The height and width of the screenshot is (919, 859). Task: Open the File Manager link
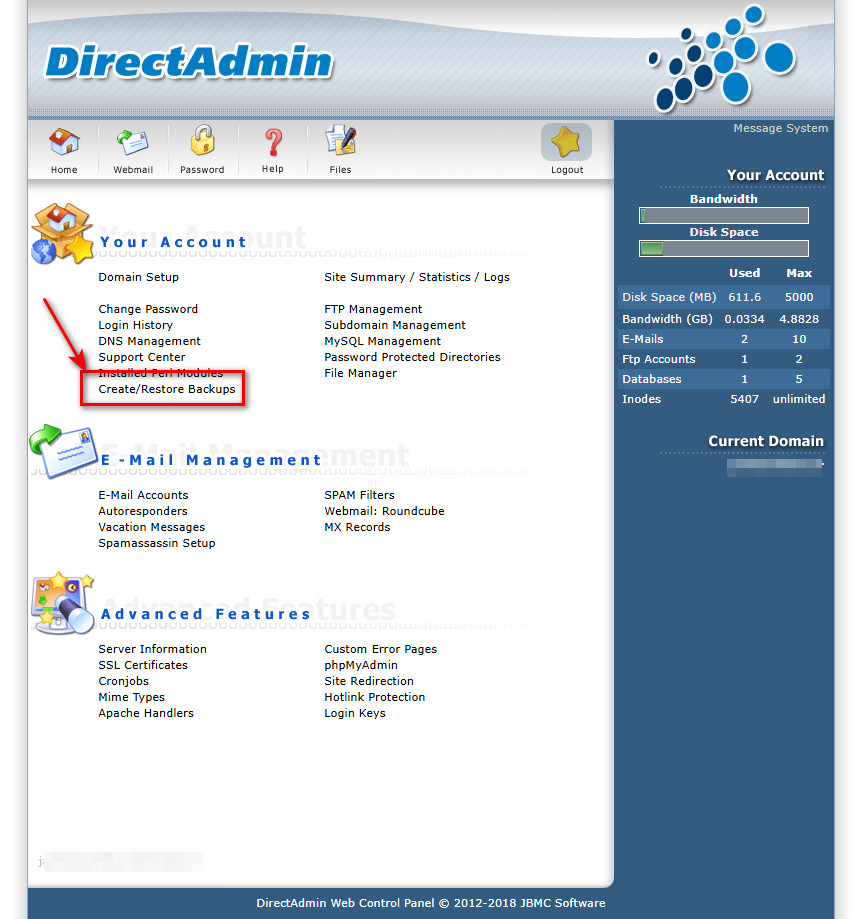coord(360,373)
